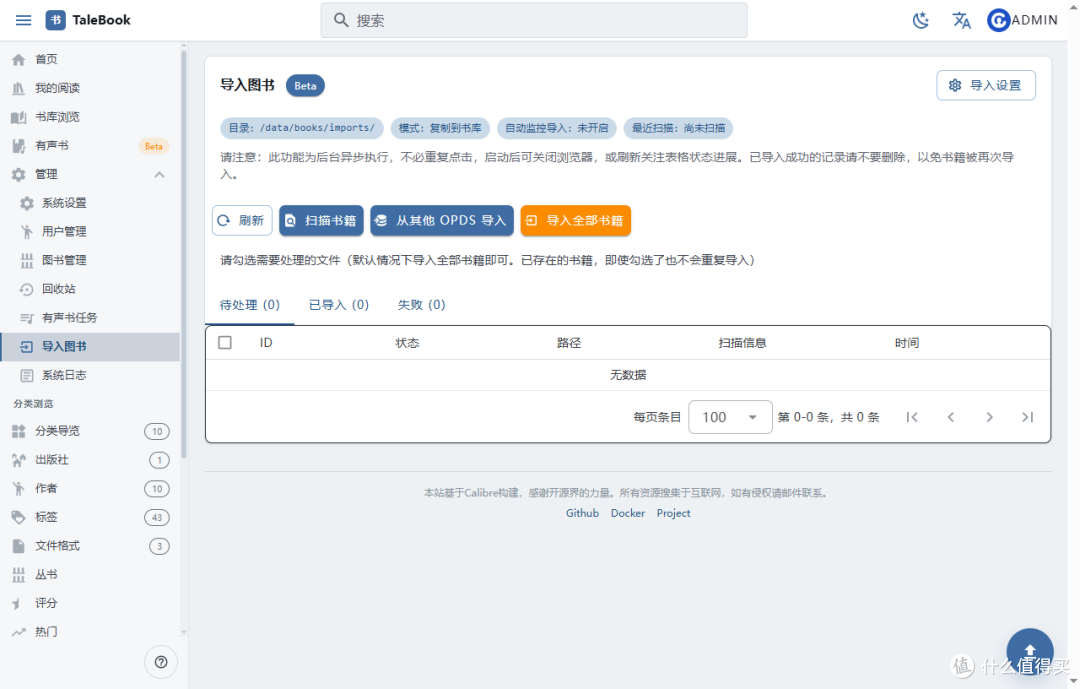The image size is (1080, 689).
Task: Click the 扫描书籍 button
Action: (321, 220)
